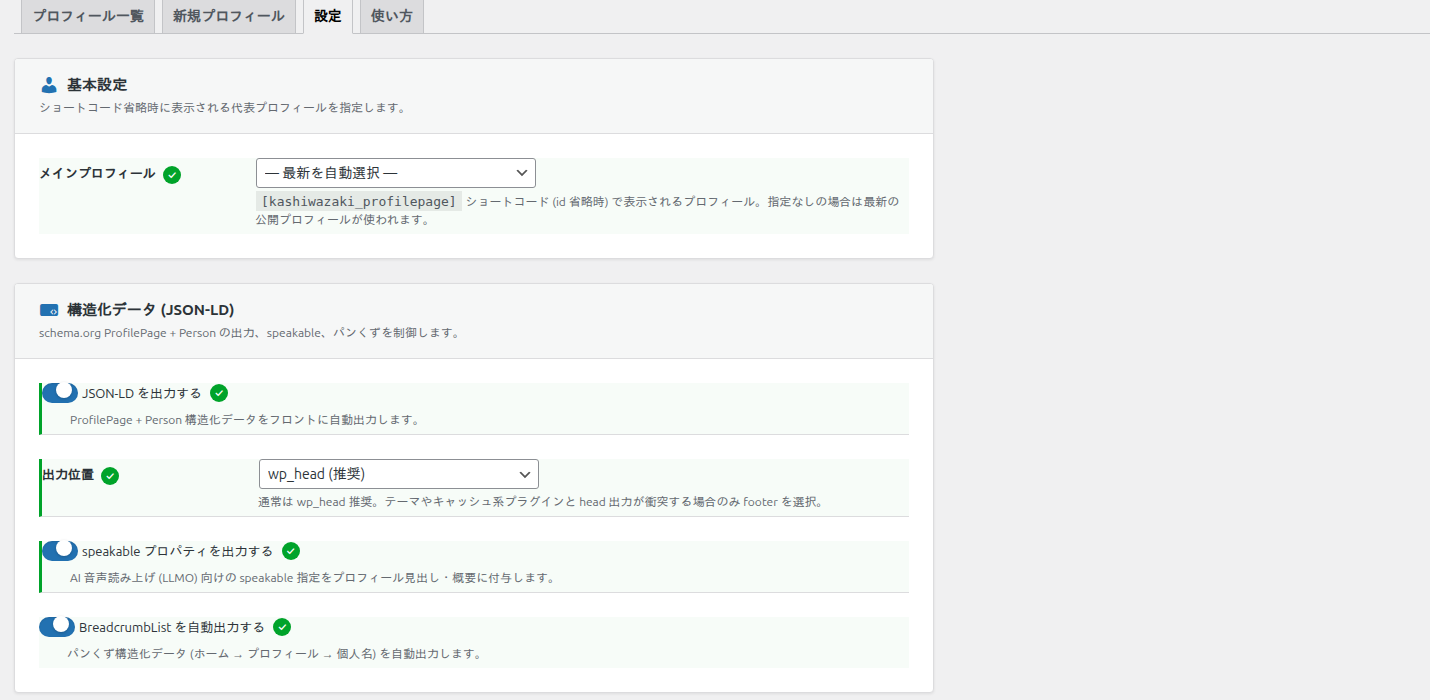Viewport: 1430px width, 700px height.
Task: Open the 使い方 tab
Action: pyautogui.click(x=391, y=16)
